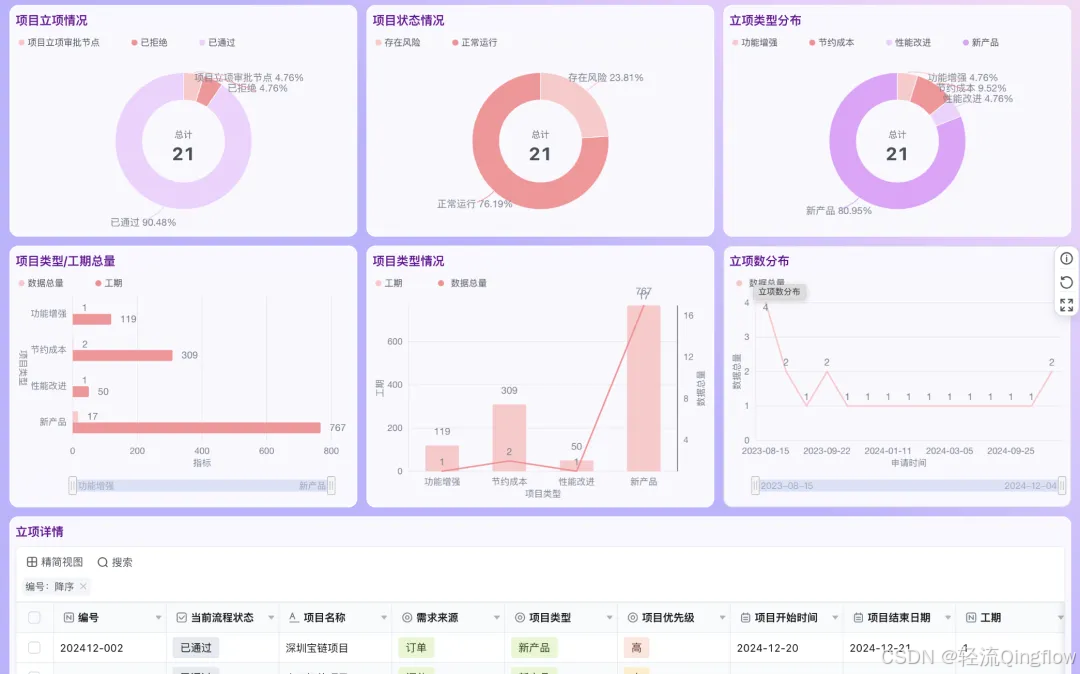Click the right zoom handle at 2024-12-04

coord(1062,485)
